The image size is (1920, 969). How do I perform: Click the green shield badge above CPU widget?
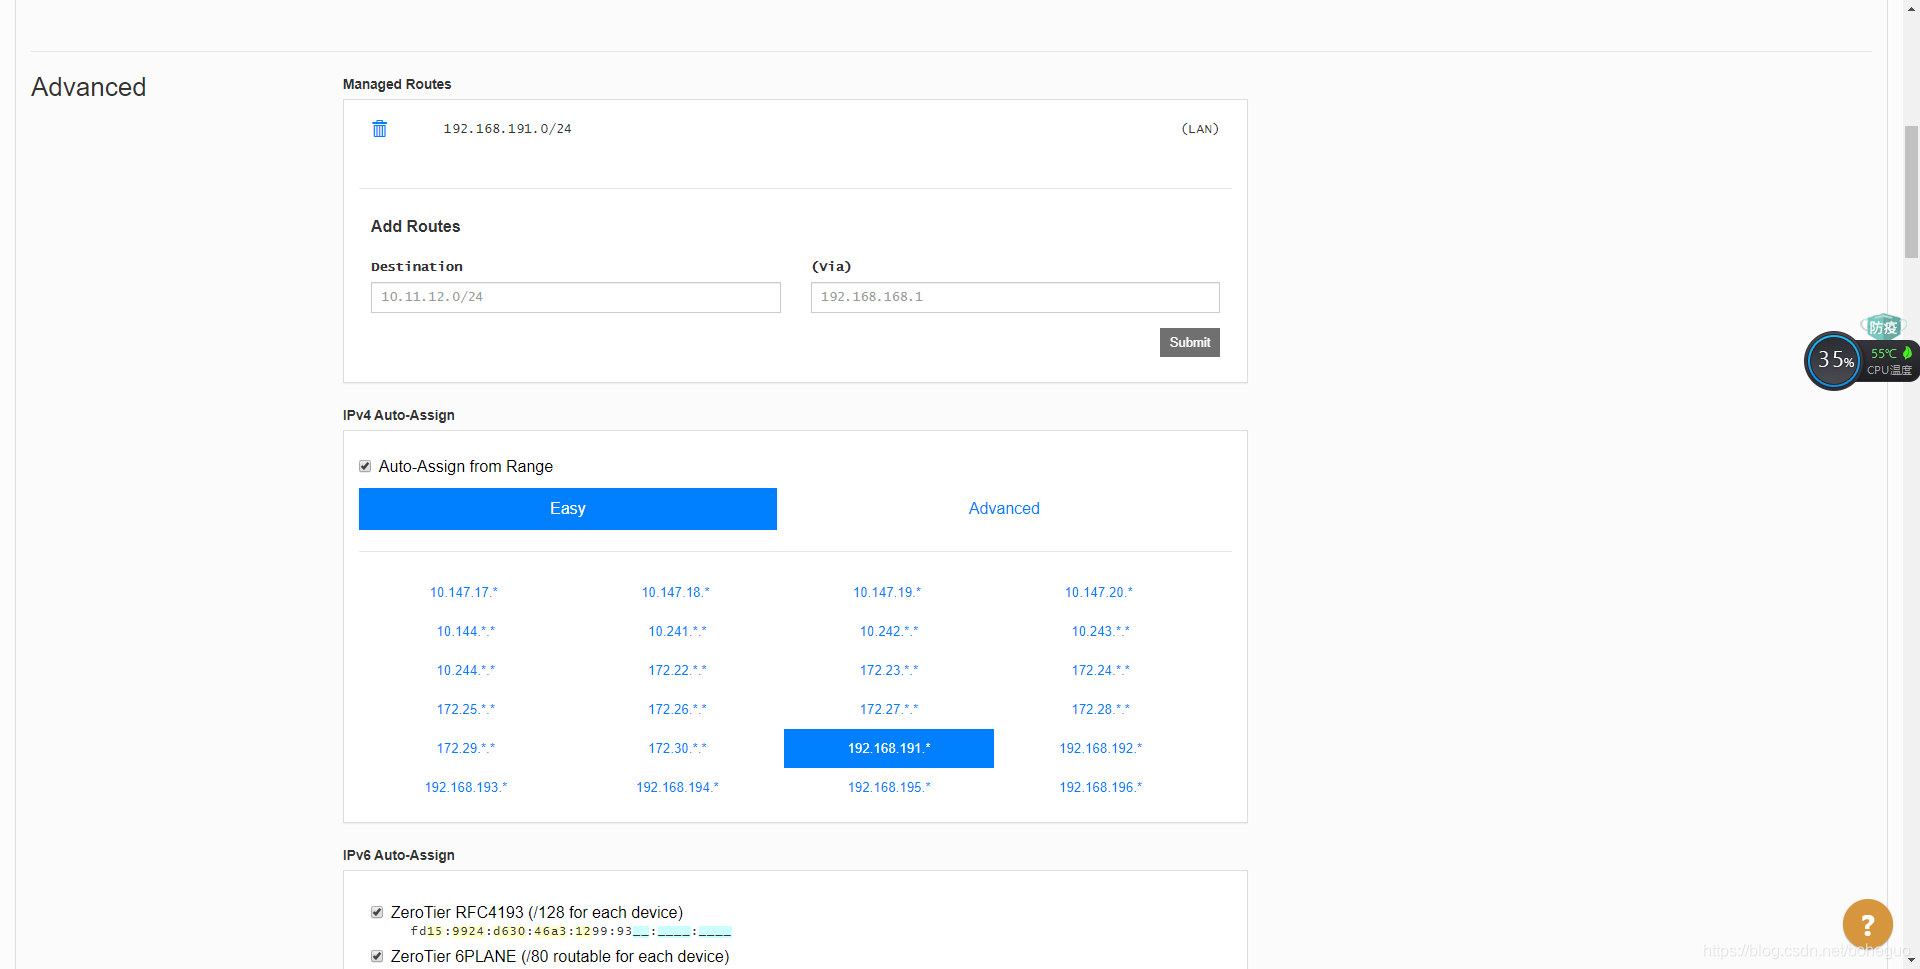click(1883, 326)
